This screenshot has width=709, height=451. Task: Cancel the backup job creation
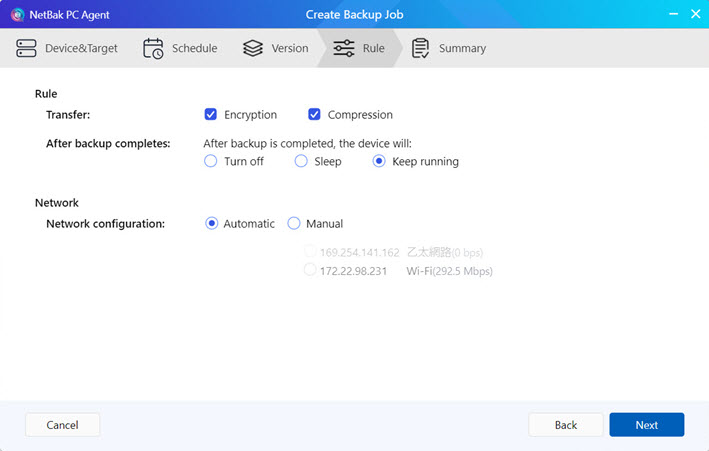(x=62, y=425)
